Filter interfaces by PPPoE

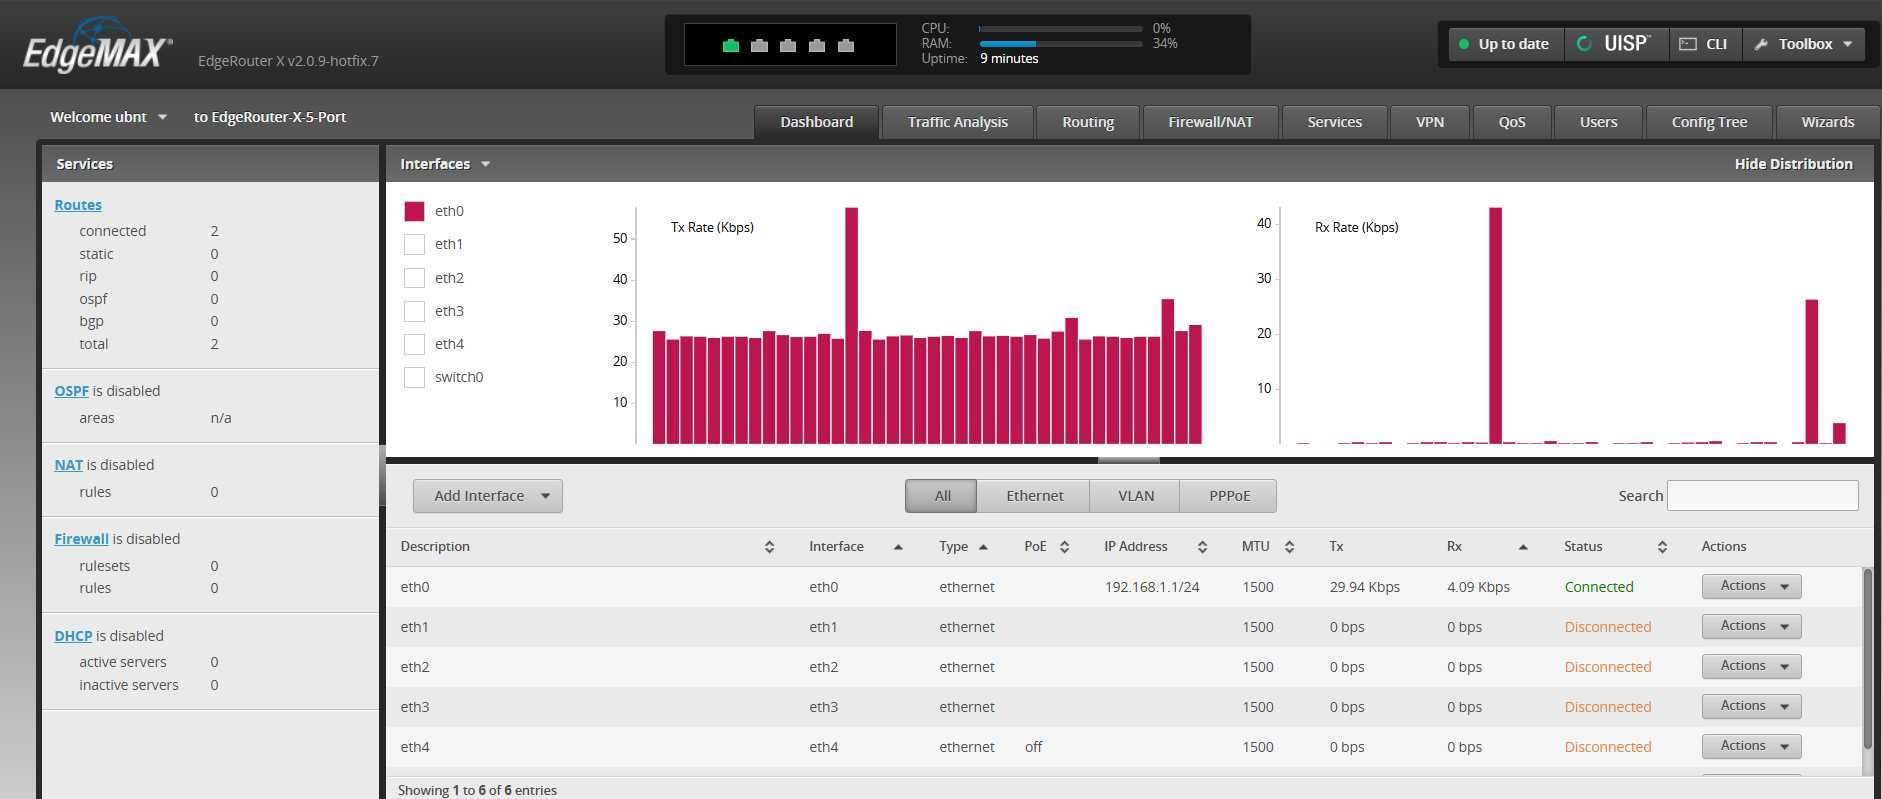click(x=1229, y=496)
